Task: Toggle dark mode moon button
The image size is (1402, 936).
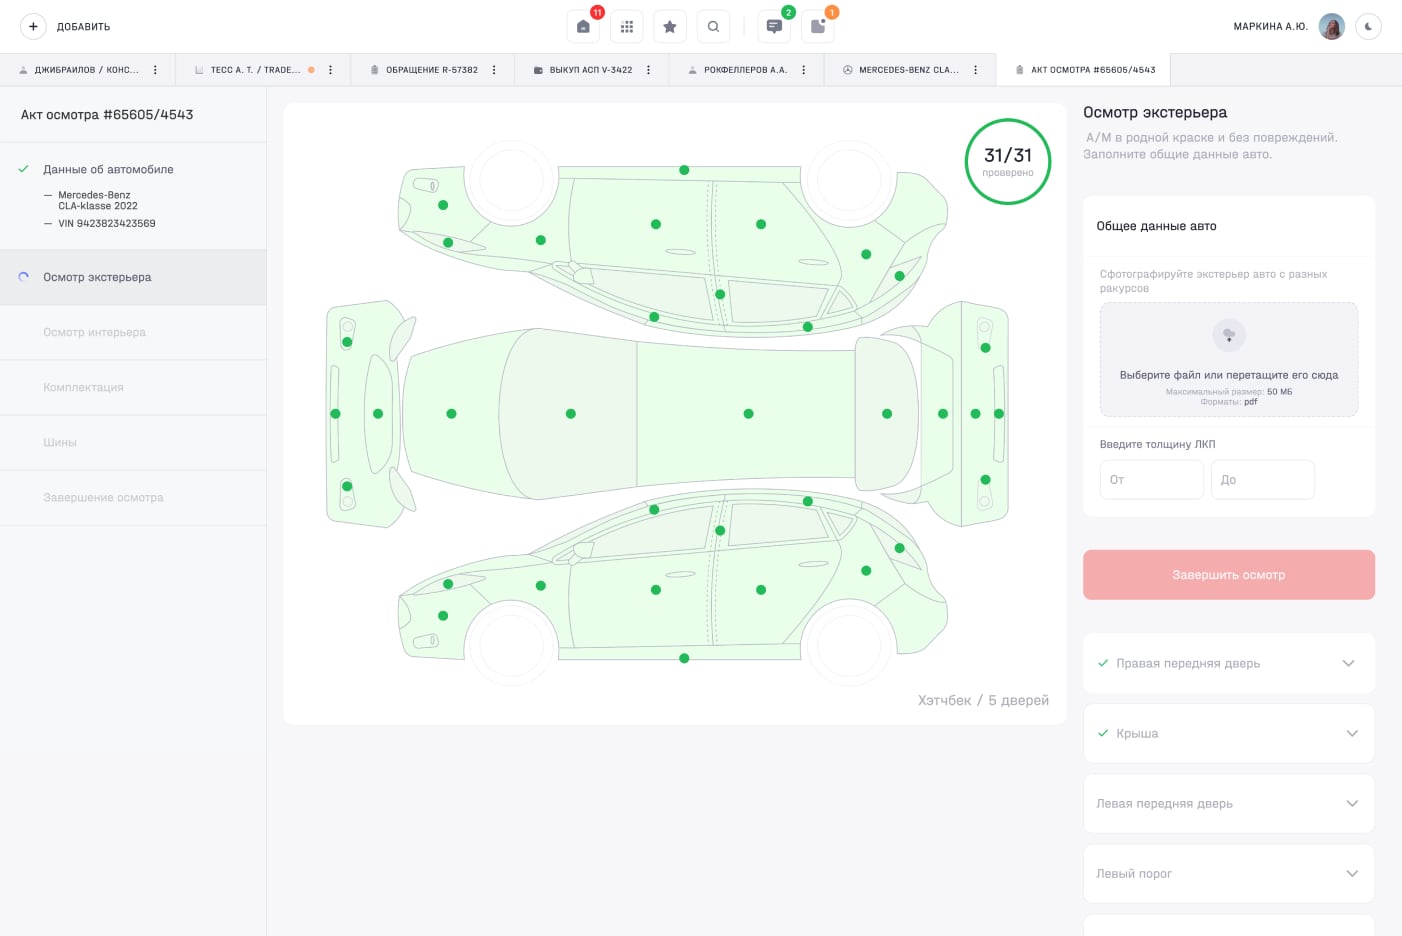Action: [x=1368, y=27]
